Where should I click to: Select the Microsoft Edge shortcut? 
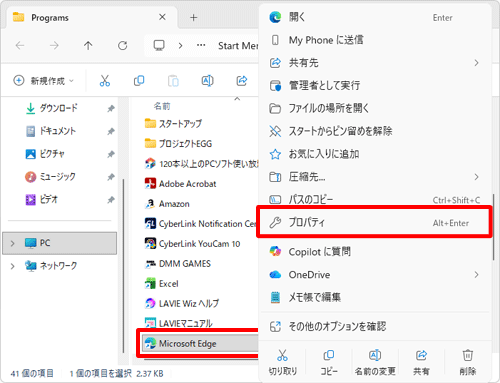[x=200, y=343]
